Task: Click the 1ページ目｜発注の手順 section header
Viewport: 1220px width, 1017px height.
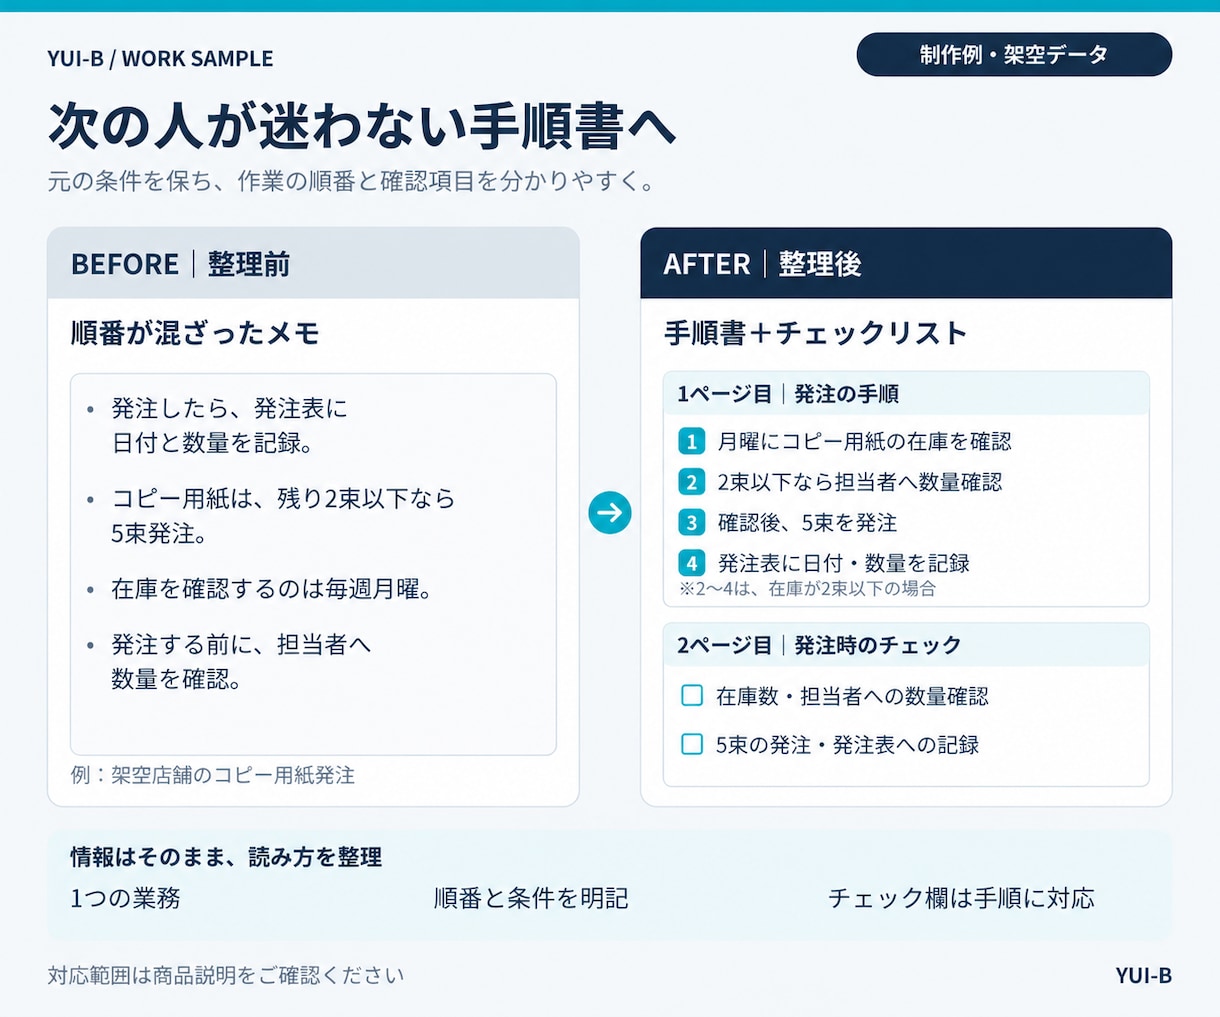Action: [x=906, y=394]
